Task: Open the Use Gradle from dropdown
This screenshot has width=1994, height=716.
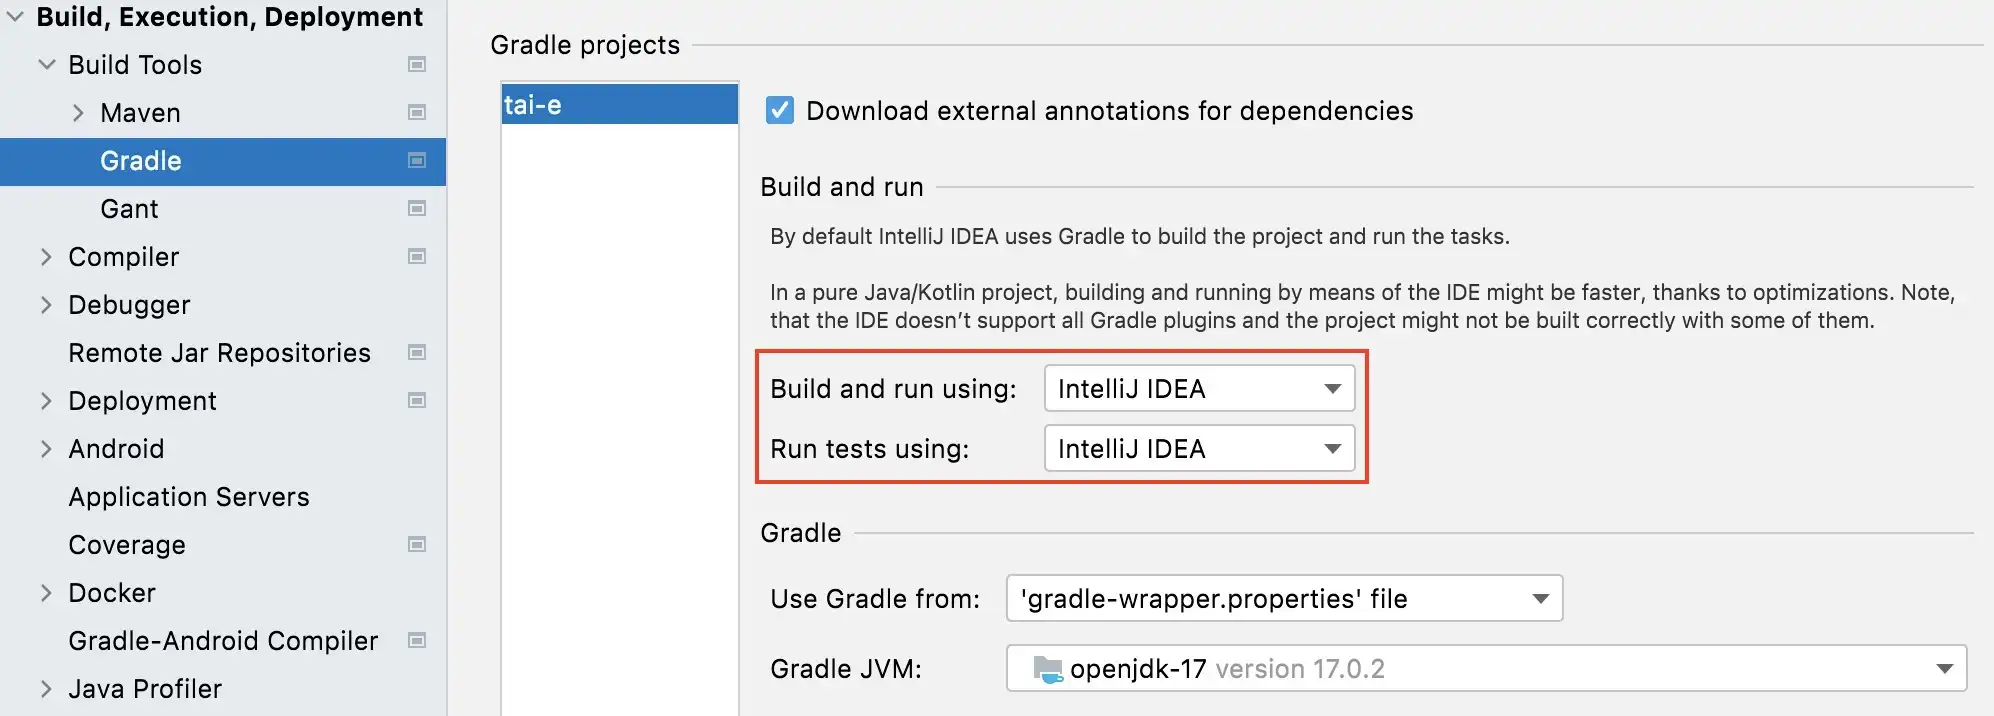Action: [1284, 599]
